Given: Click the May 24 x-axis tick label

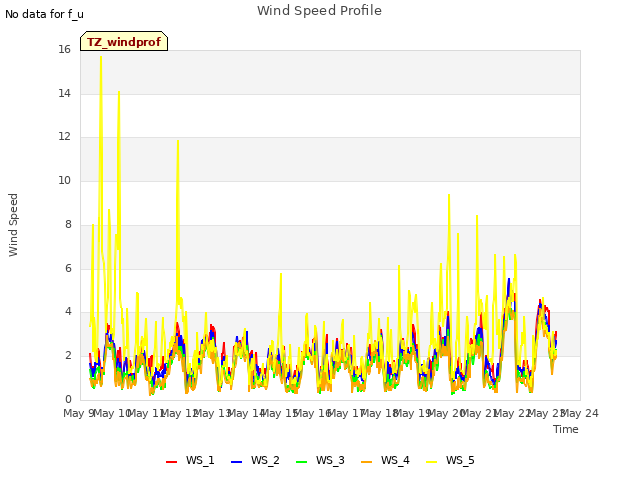Looking at the screenshot, I should click(580, 413).
